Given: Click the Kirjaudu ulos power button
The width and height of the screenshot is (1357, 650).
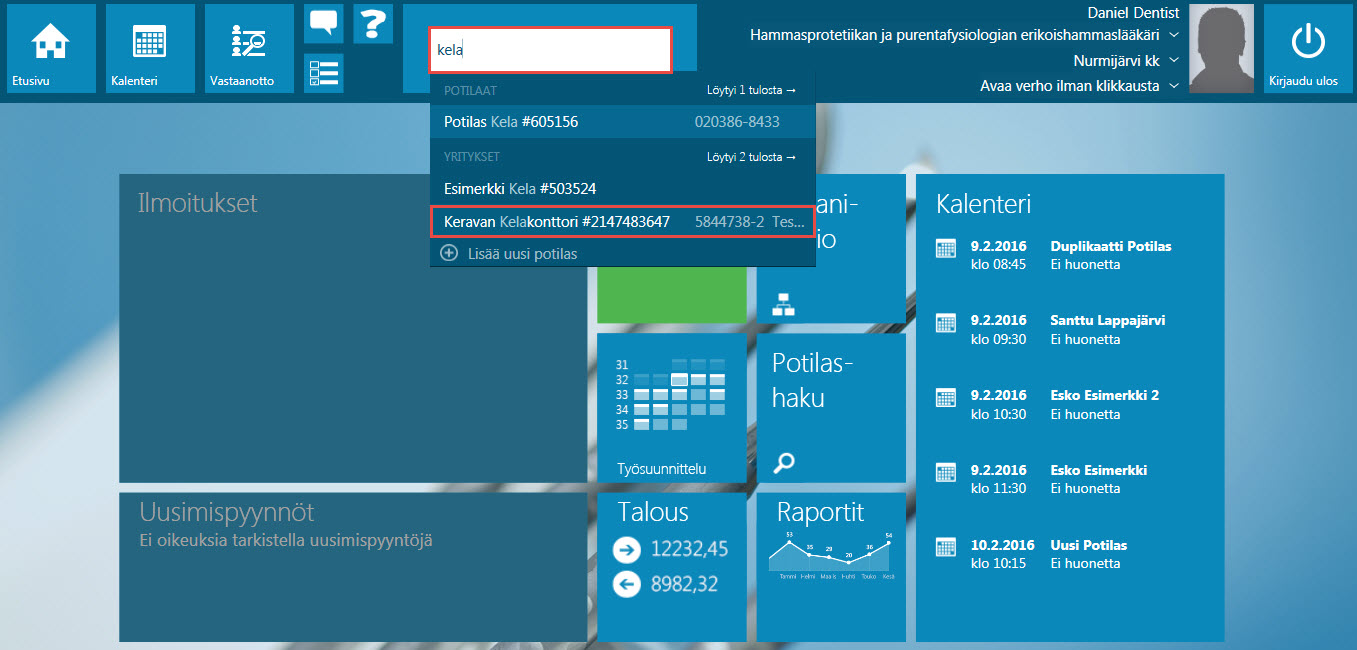Looking at the screenshot, I should tap(1308, 48).
